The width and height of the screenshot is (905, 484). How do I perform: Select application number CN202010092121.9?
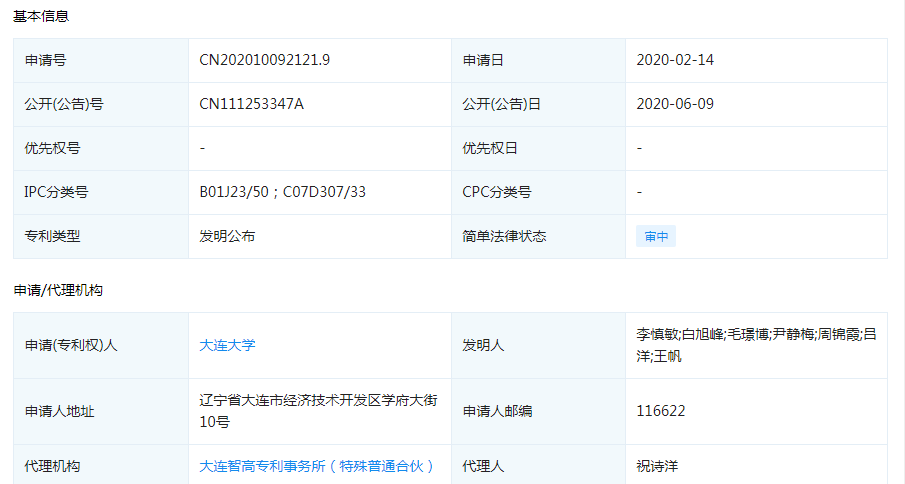(x=265, y=60)
